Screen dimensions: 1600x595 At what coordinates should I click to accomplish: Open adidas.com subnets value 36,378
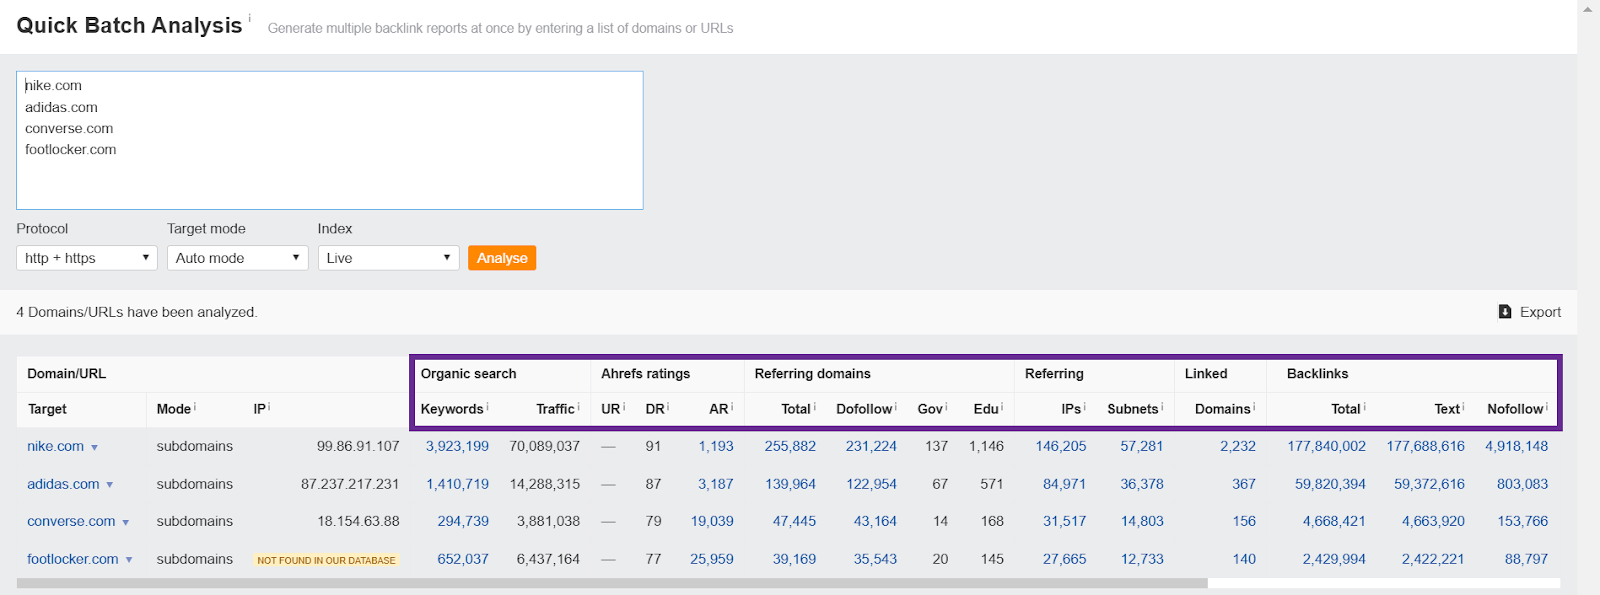pos(1142,484)
